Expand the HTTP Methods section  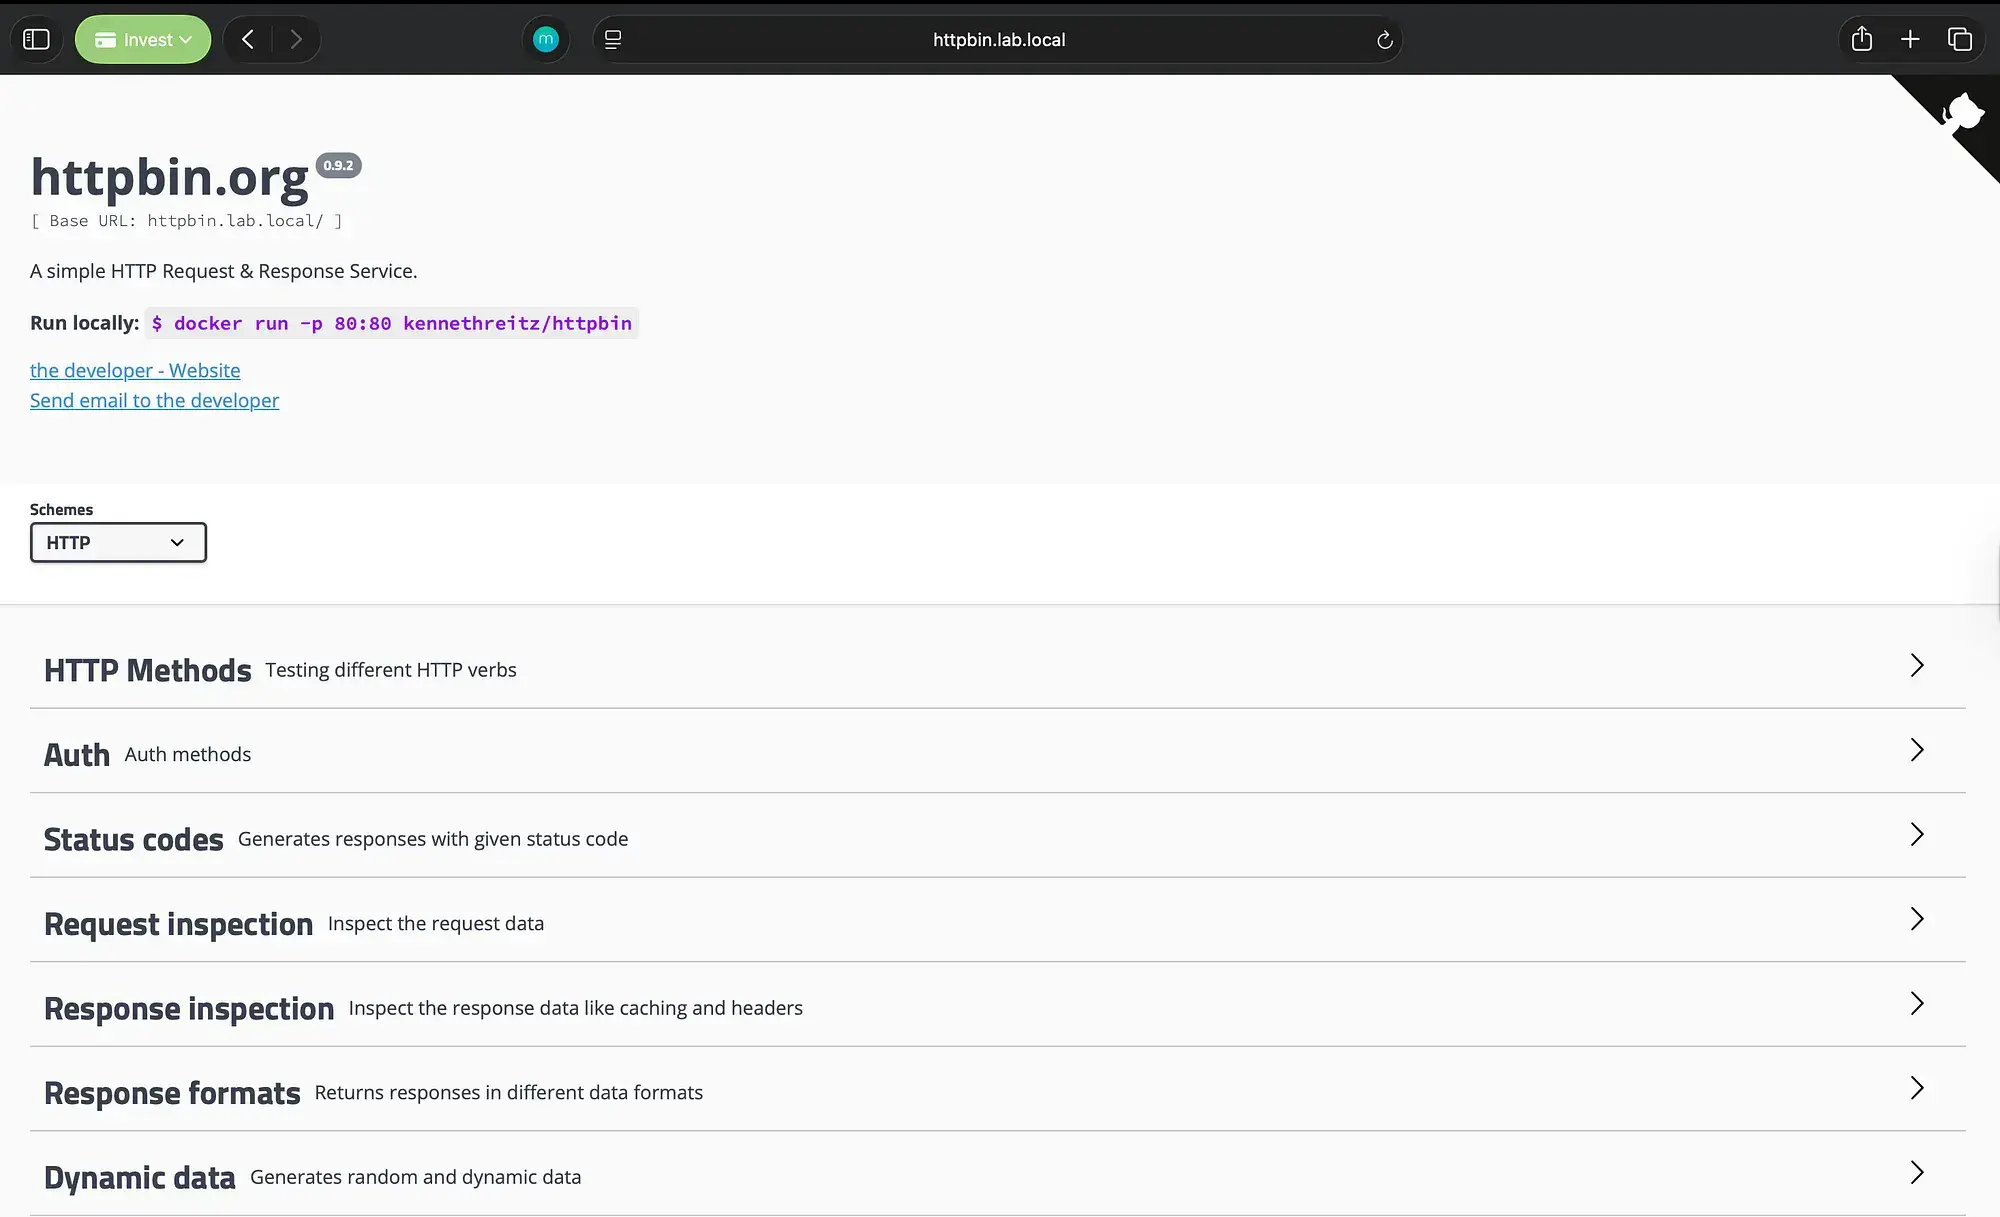(x=998, y=667)
